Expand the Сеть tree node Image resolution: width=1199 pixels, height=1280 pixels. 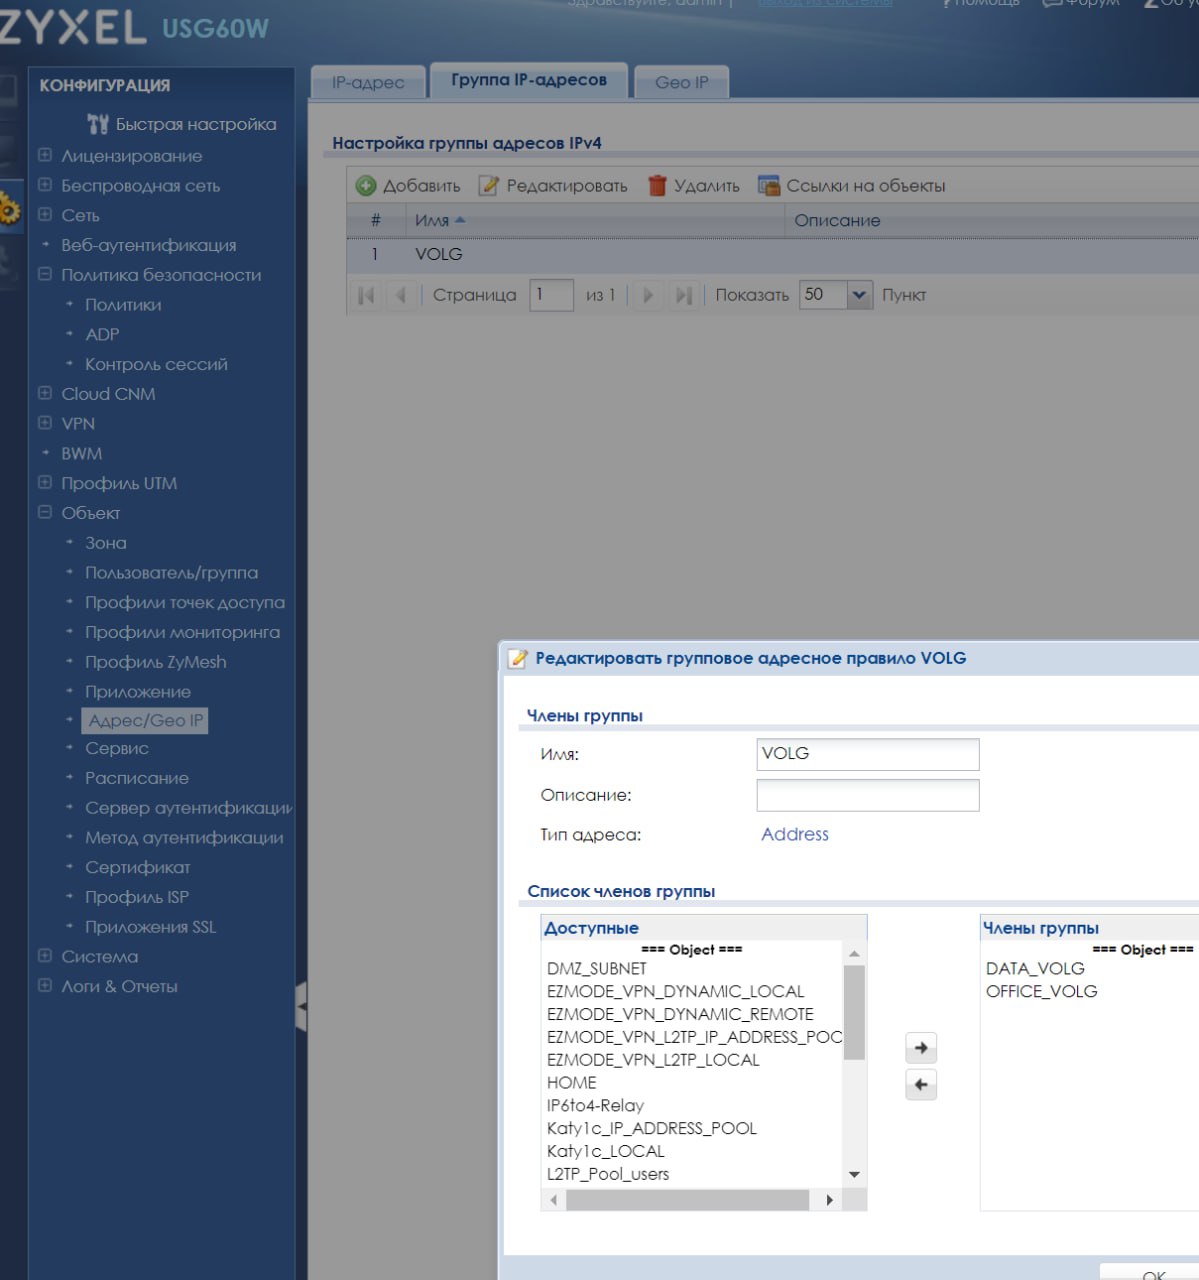[x=44, y=214]
